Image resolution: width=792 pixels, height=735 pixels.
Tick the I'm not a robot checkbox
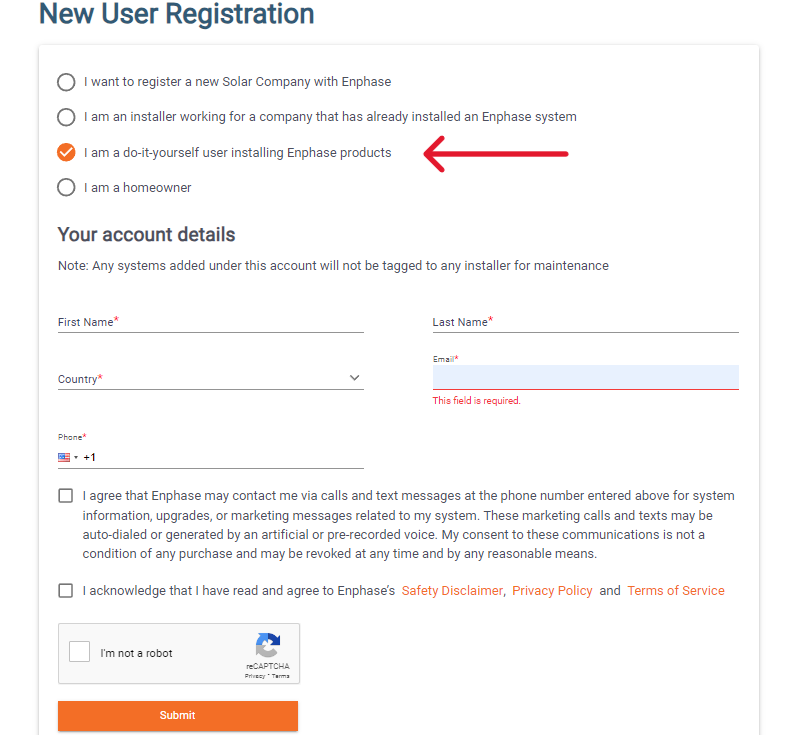[x=79, y=652]
